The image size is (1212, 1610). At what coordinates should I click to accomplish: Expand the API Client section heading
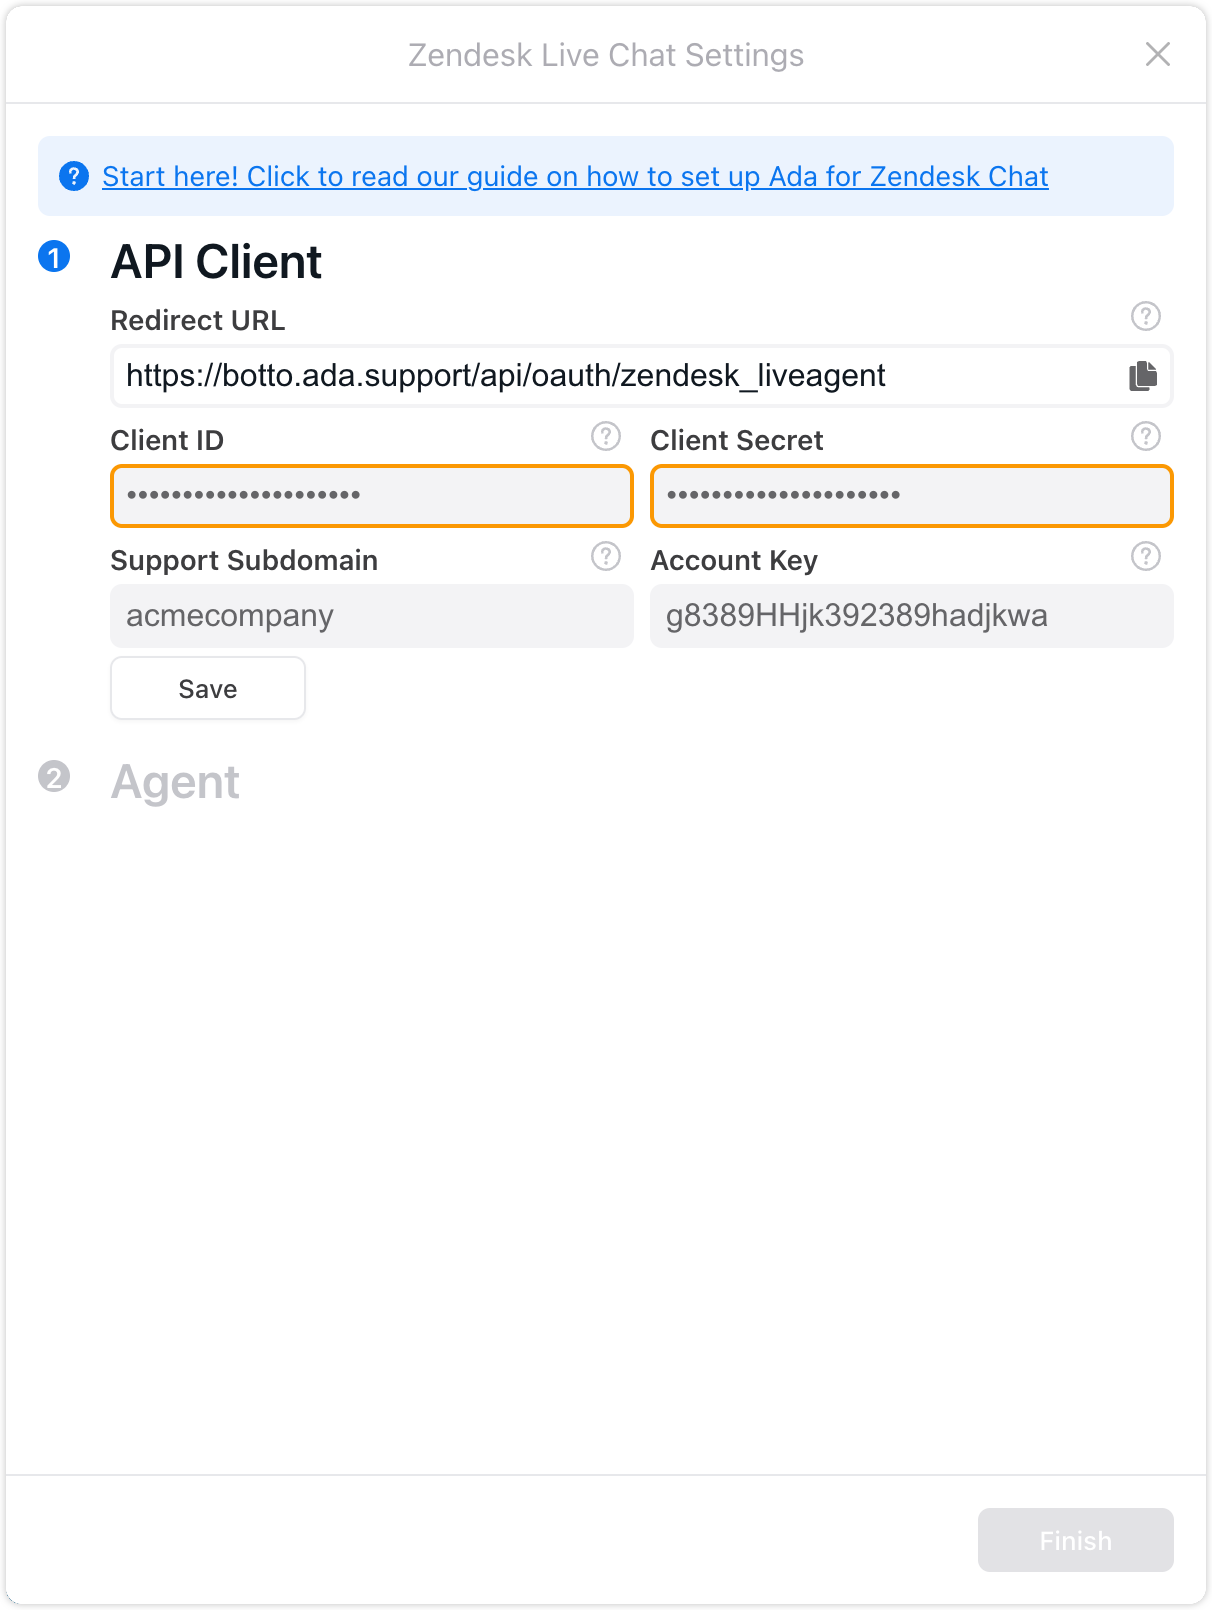click(216, 262)
